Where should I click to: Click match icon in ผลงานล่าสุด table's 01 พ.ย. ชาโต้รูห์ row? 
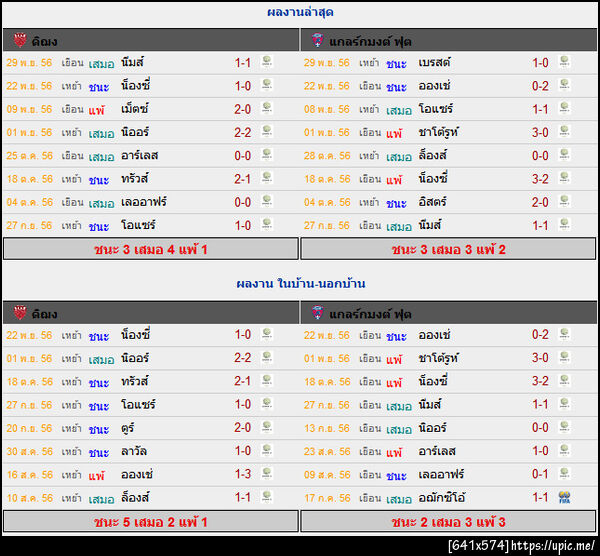point(564,132)
